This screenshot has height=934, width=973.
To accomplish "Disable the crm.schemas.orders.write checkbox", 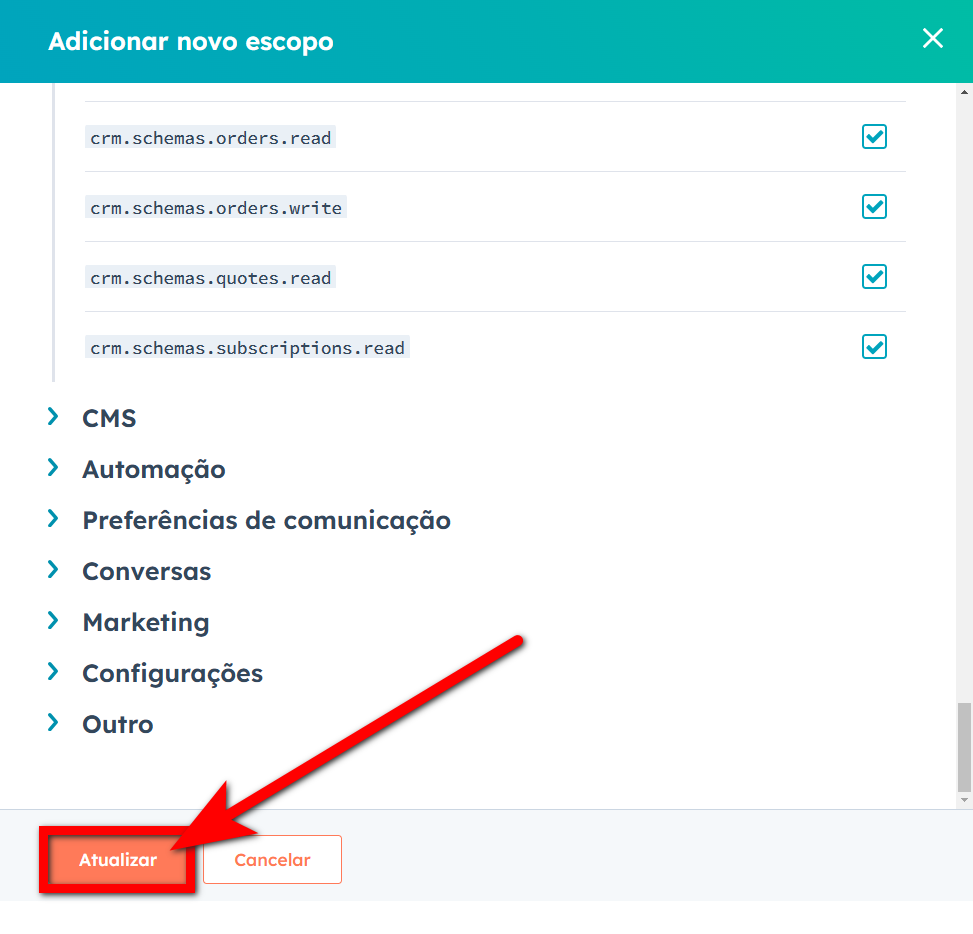I will 873,207.
